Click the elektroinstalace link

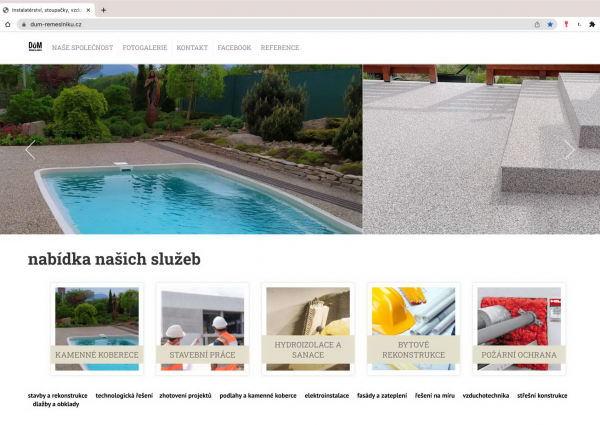[x=327, y=396]
